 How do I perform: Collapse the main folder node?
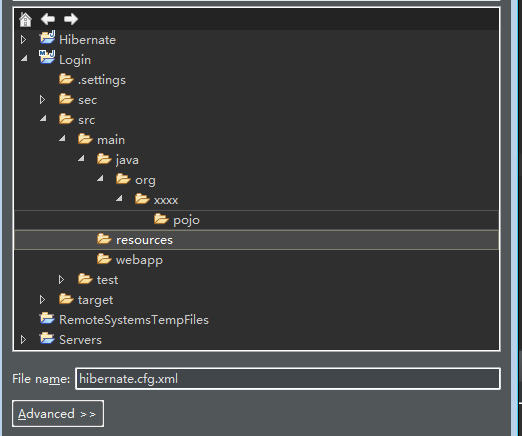[x=62, y=138]
